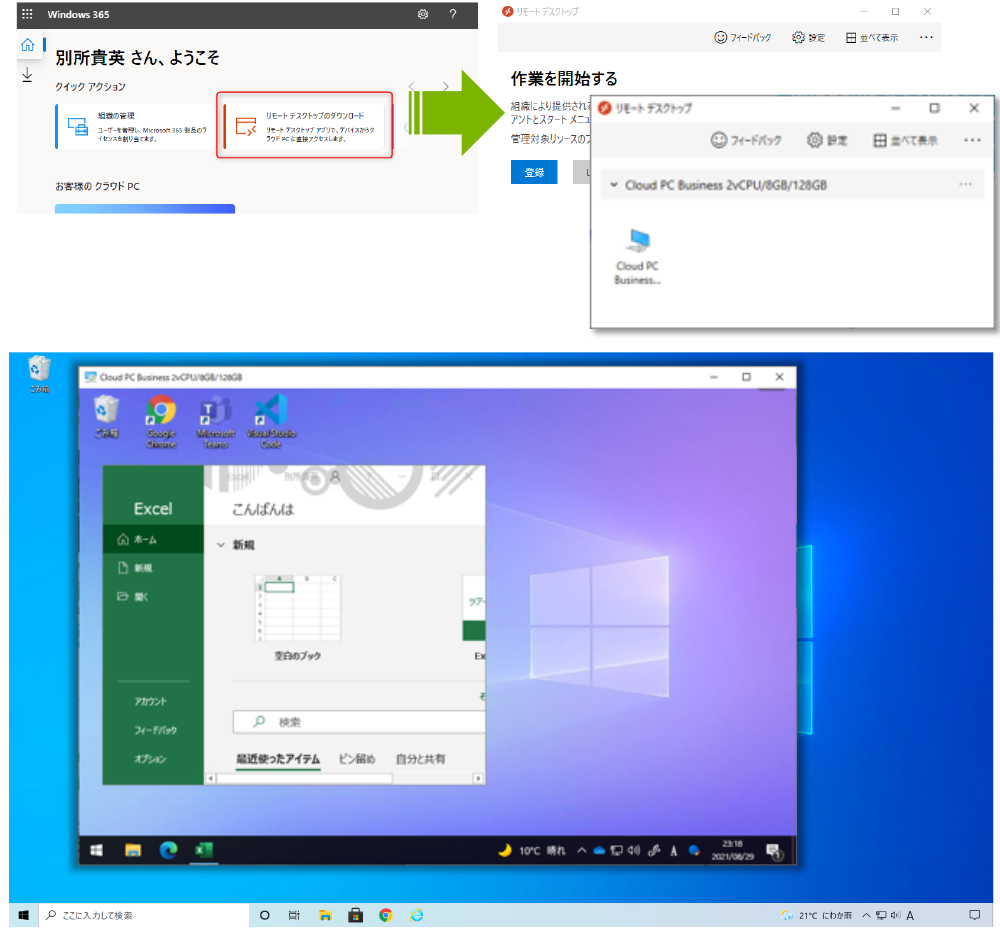Open the host PC Start menu
The height and width of the screenshot is (944, 1000).
click(24, 915)
